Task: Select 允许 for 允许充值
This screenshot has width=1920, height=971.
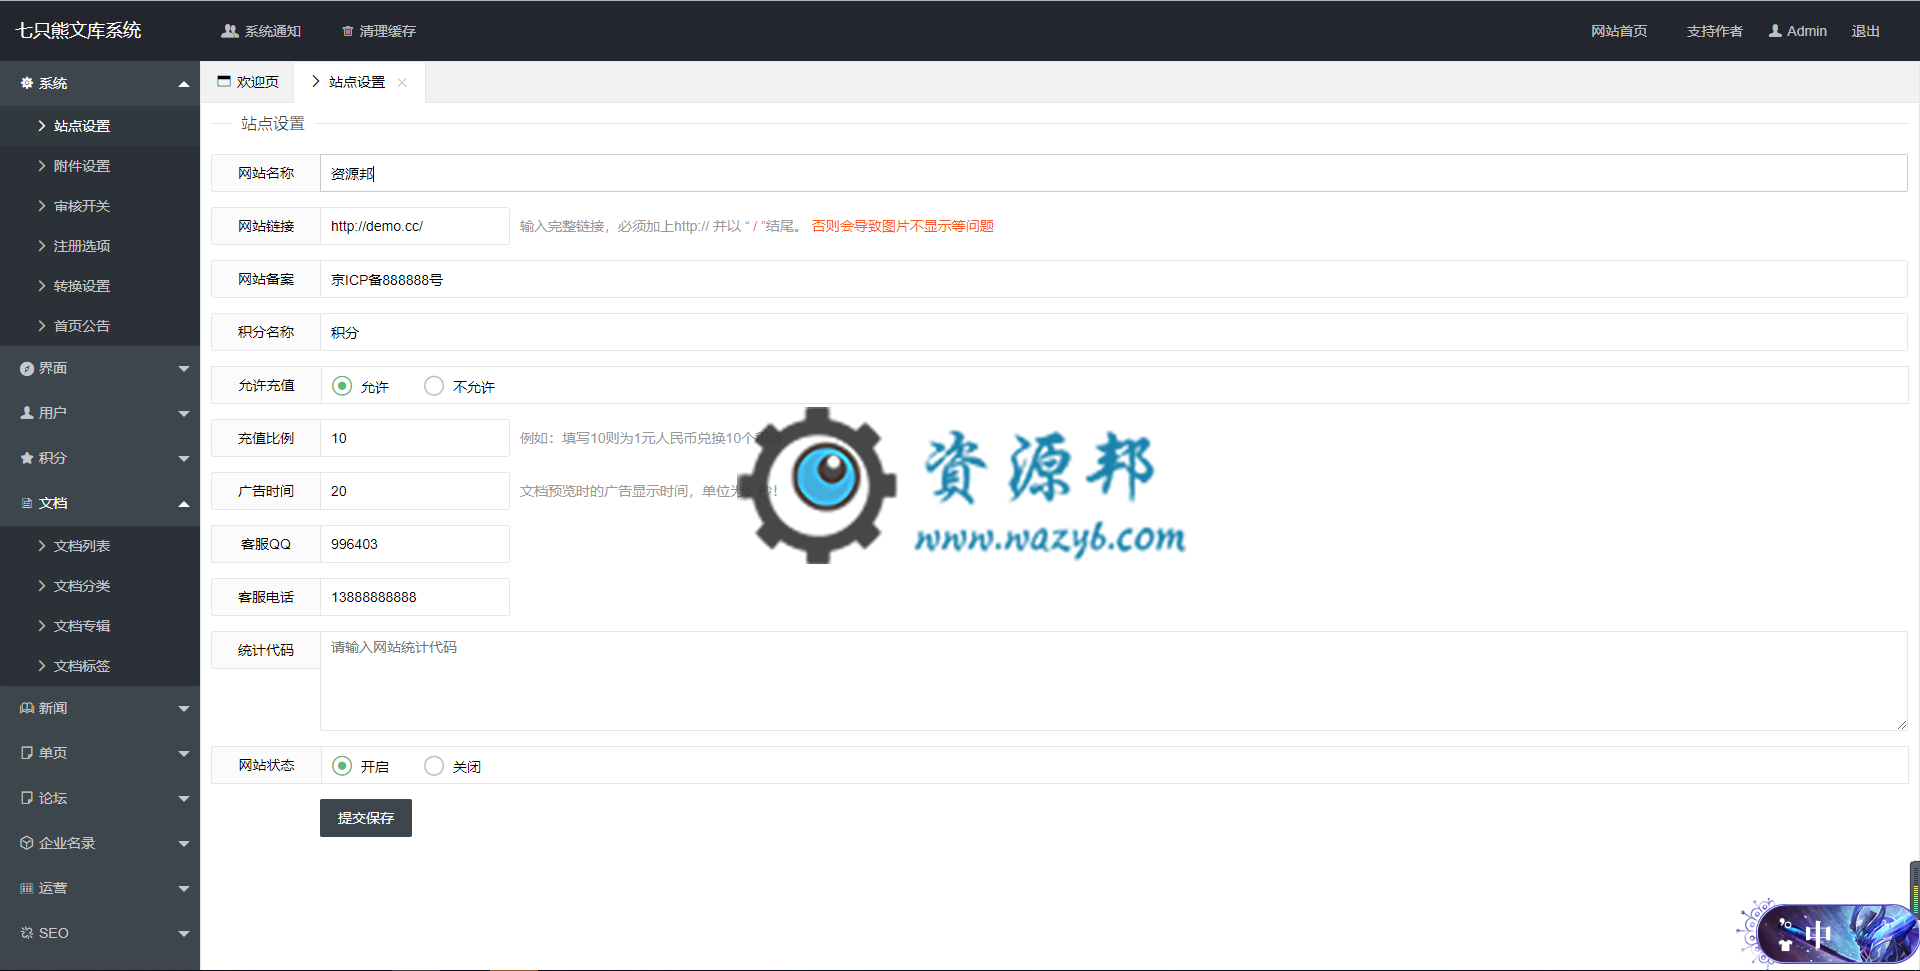Action: [x=342, y=386]
